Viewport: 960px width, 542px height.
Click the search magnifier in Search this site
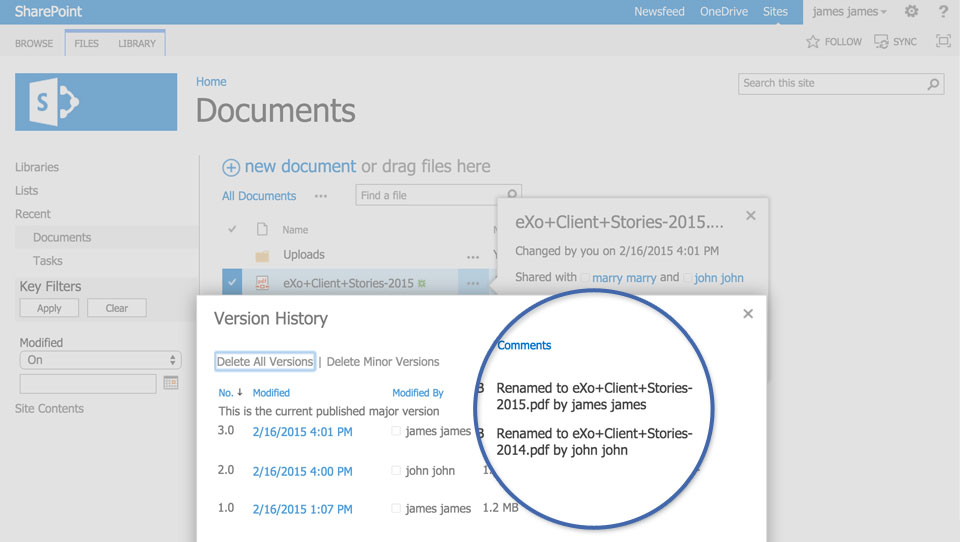(x=933, y=84)
